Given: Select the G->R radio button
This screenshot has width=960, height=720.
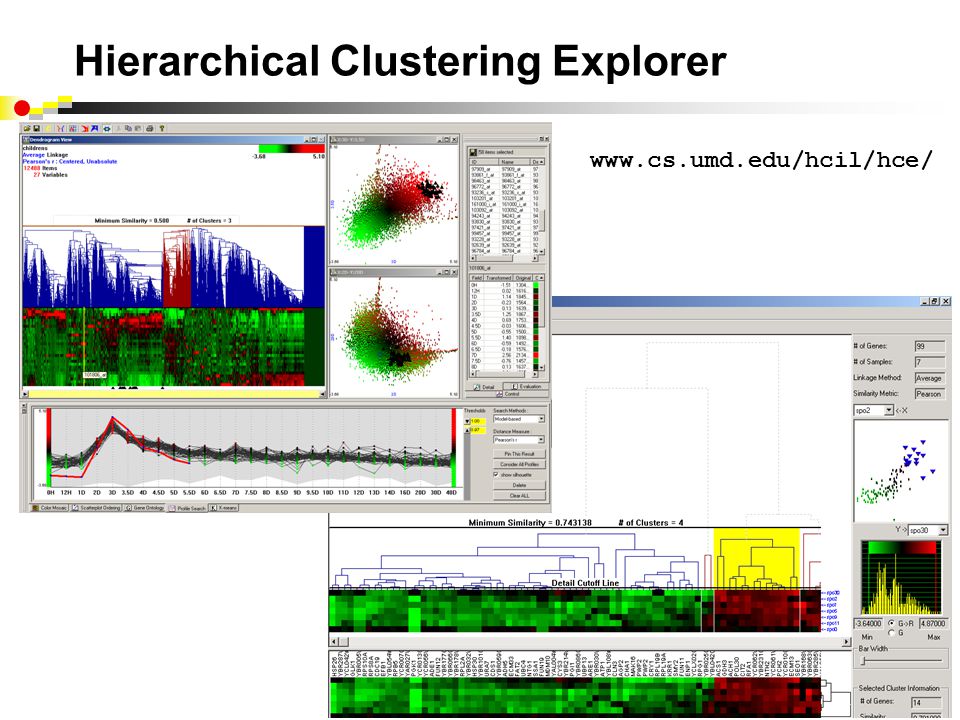Looking at the screenshot, I should point(891,623).
